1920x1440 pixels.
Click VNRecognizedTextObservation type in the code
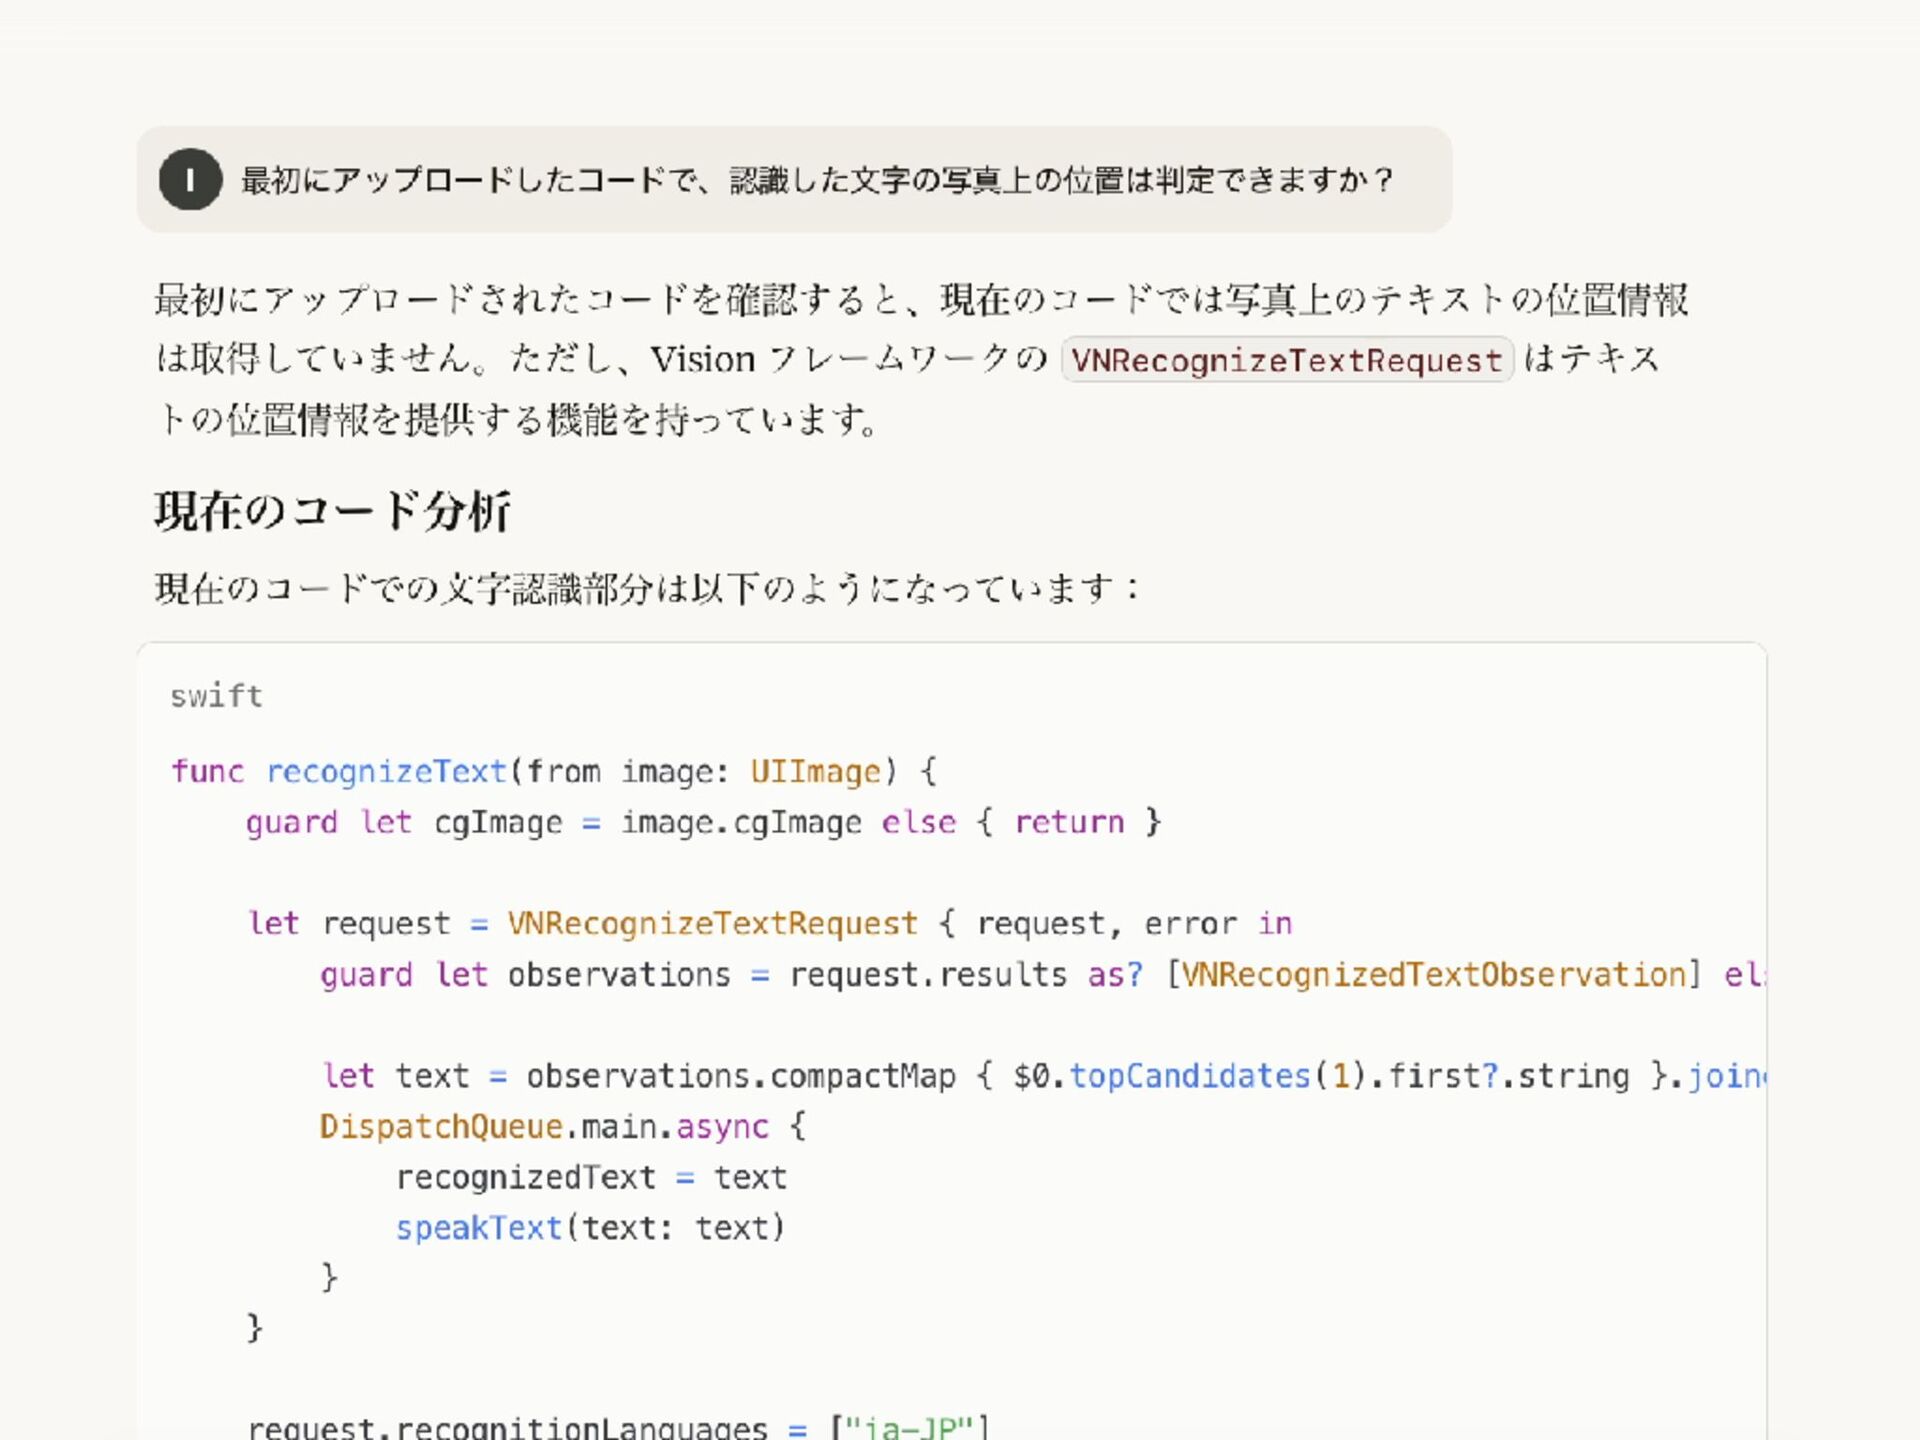pos(1433,975)
